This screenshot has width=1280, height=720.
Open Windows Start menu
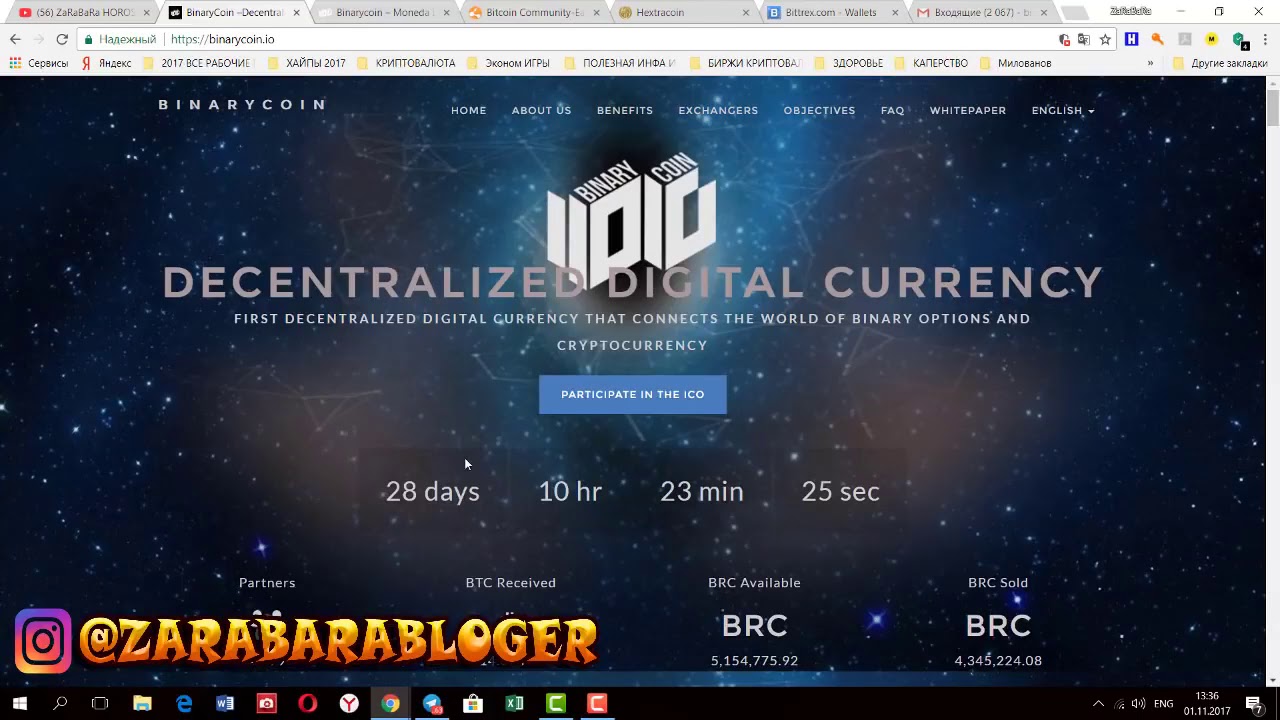coord(19,703)
